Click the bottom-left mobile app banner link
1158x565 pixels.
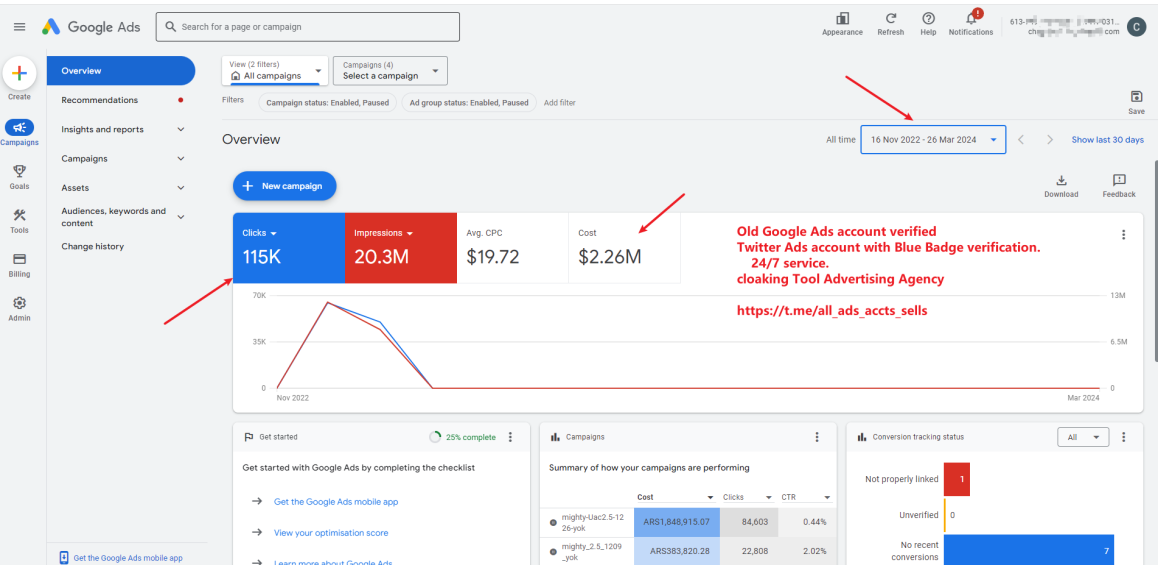pos(128,558)
